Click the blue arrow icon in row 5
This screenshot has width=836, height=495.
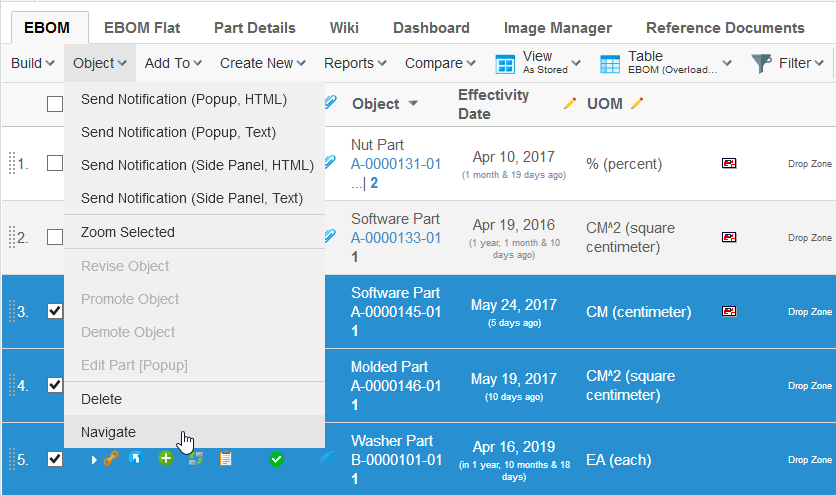tap(138, 459)
